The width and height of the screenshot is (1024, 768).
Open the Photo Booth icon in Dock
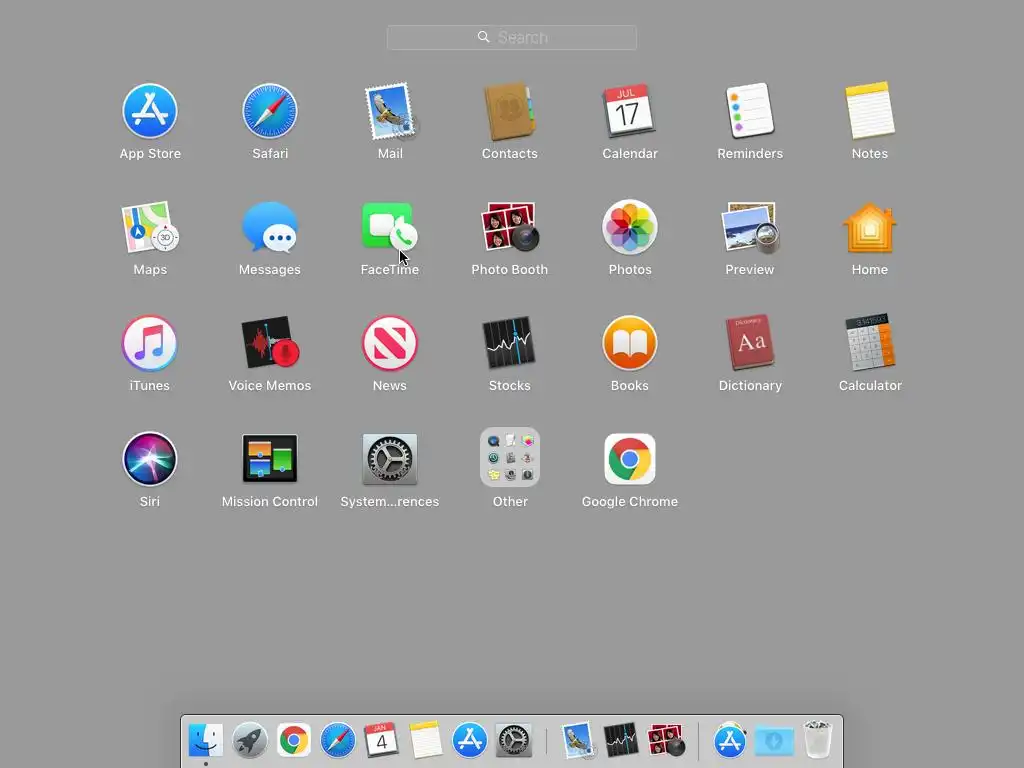[x=665, y=741]
